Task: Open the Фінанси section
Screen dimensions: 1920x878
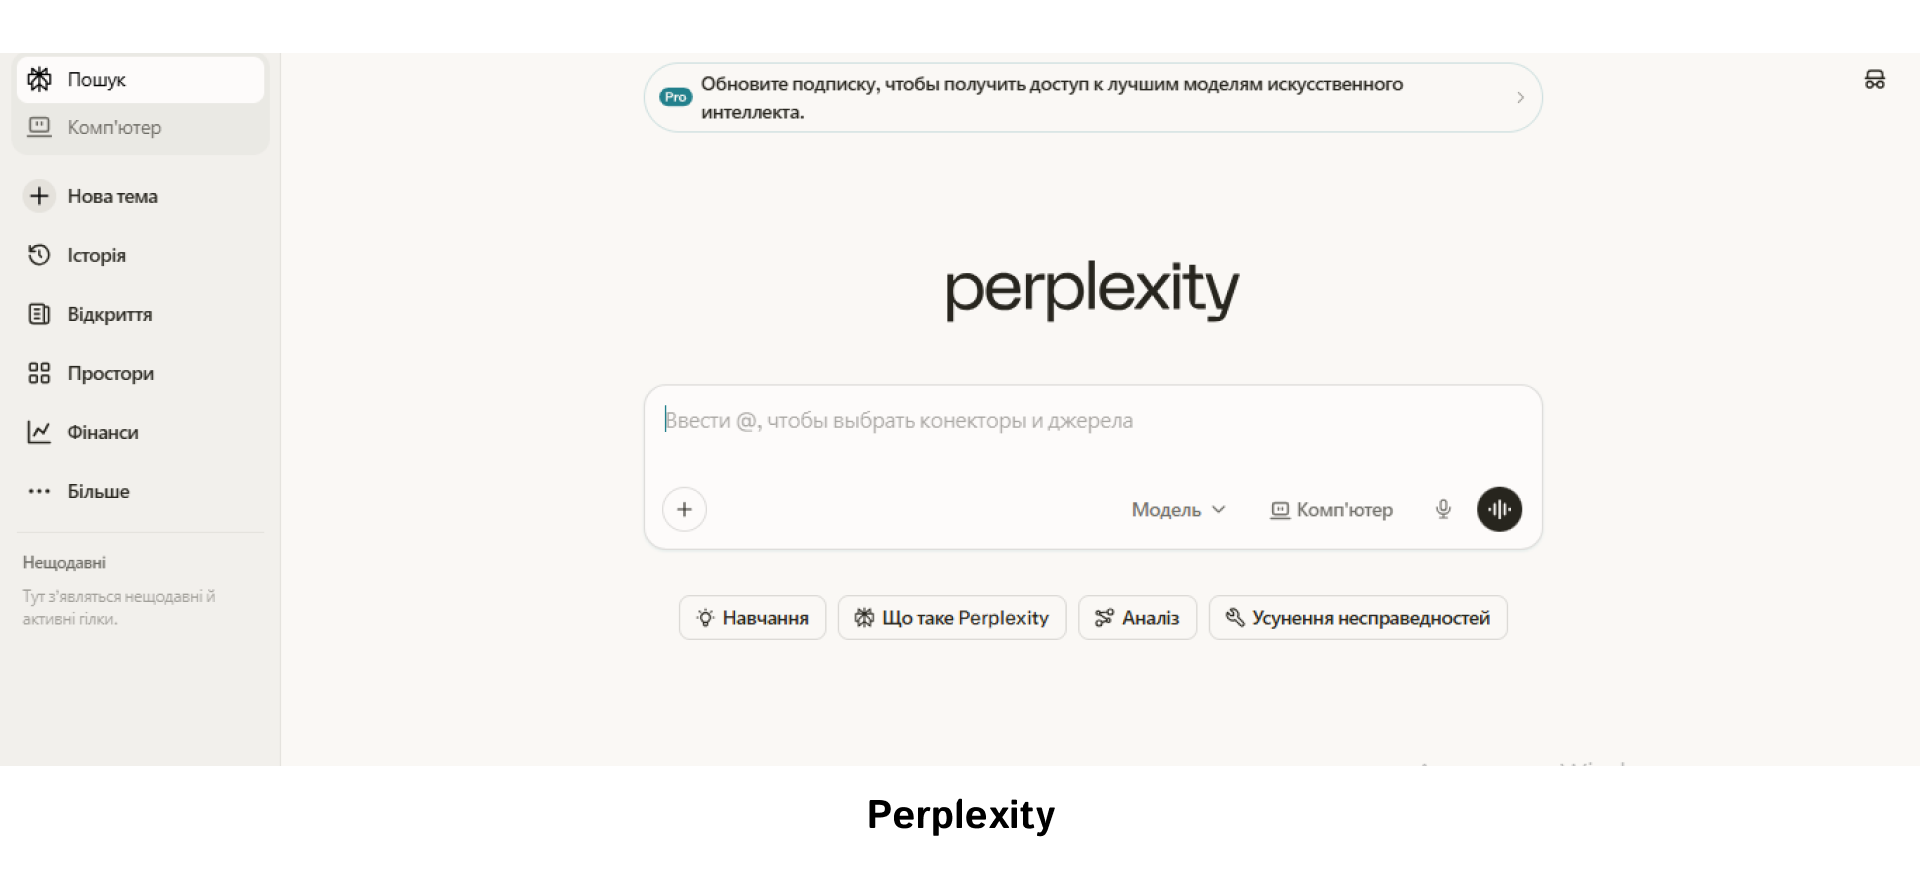Action: pos(103,432)
